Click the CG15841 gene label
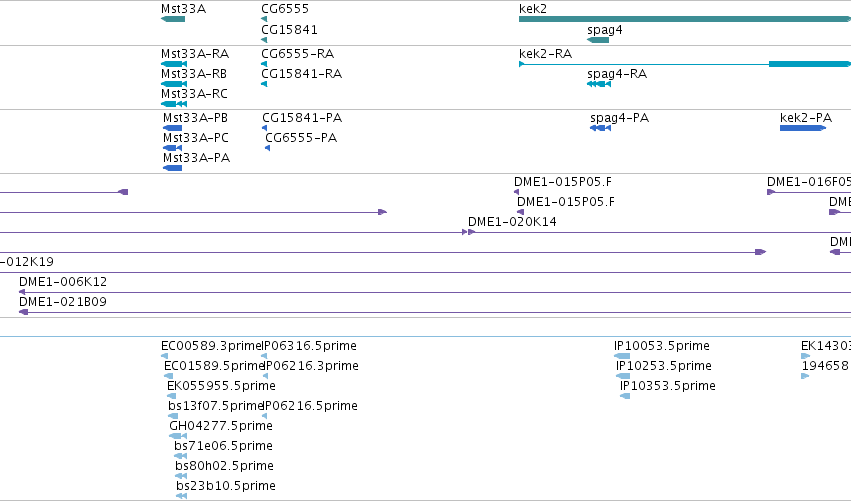 289,29
